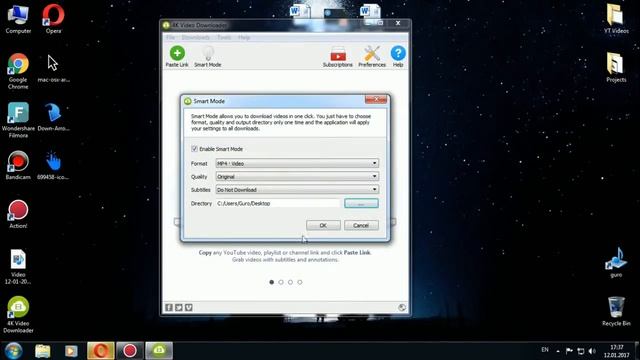This screenshot has height=360, width=640.
Task: Select the Action! desktop shortcut
Action: tap(18, 214)
